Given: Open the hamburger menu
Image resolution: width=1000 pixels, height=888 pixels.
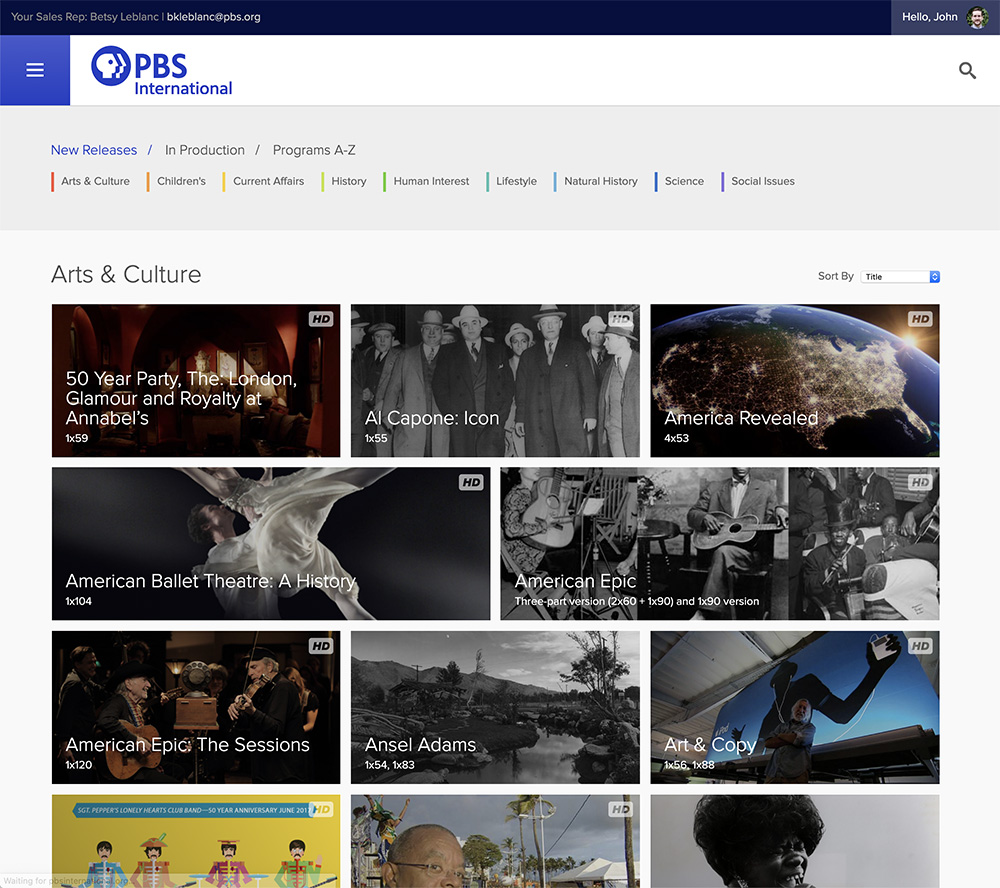Looking at the screenshot, I should (x=35, y=70).
